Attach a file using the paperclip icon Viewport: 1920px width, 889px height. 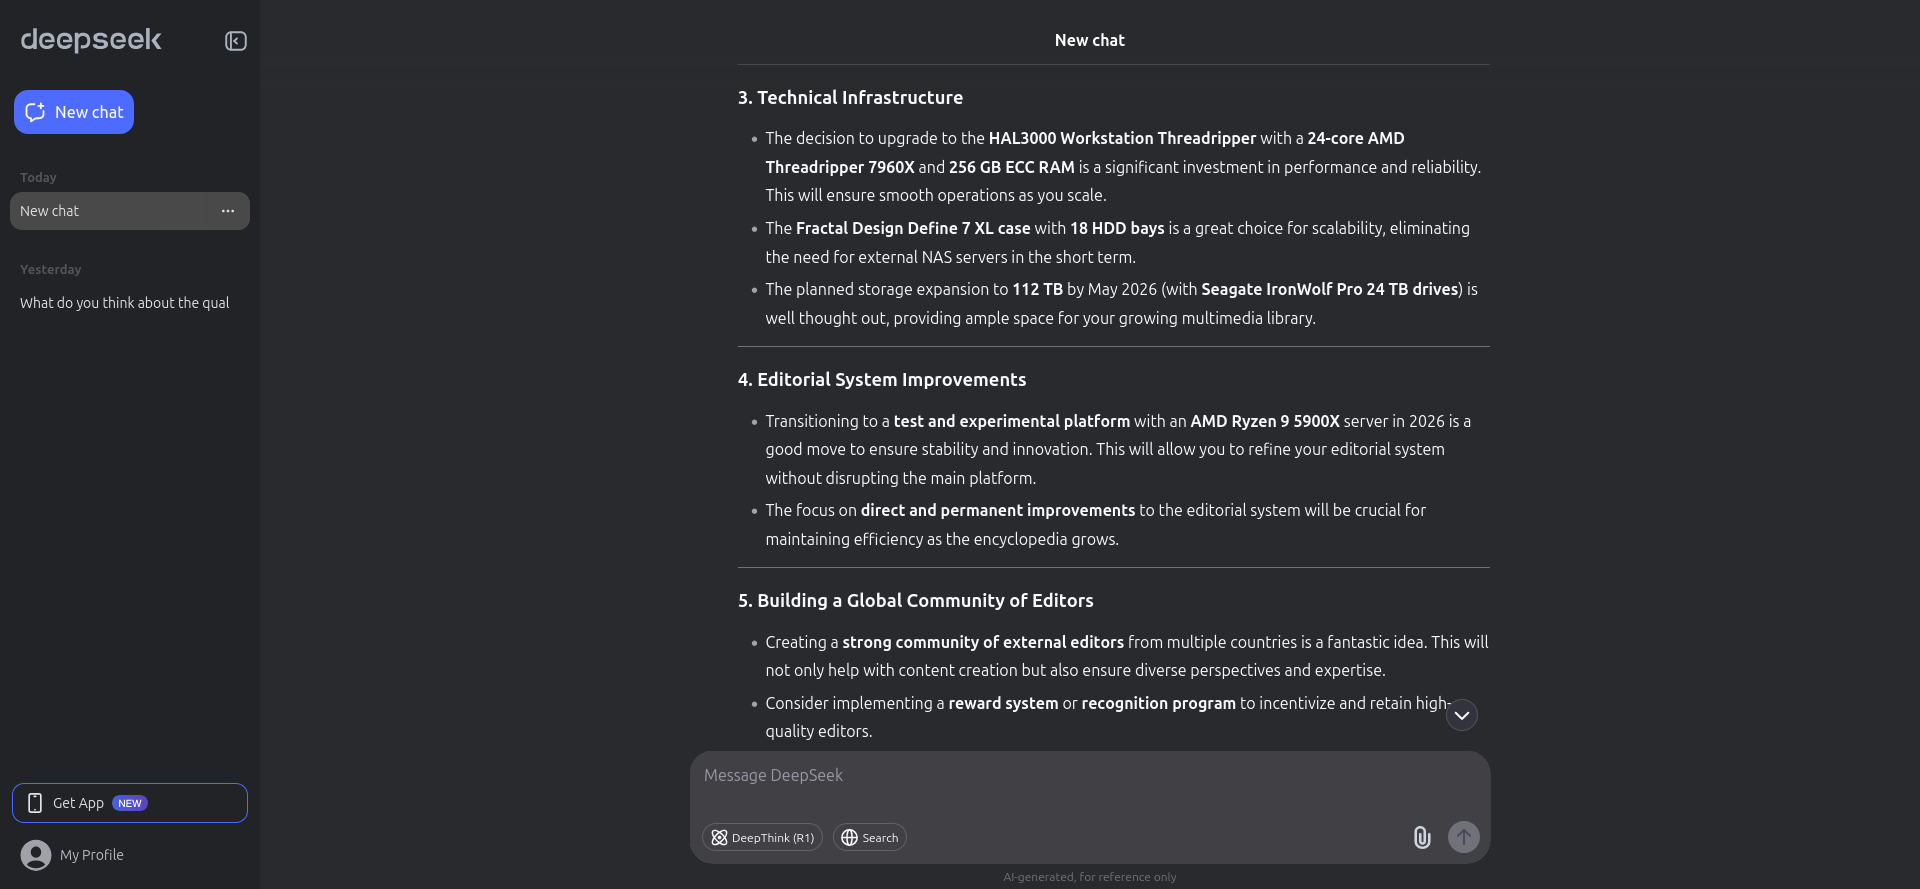click(x=1421, y=837)
